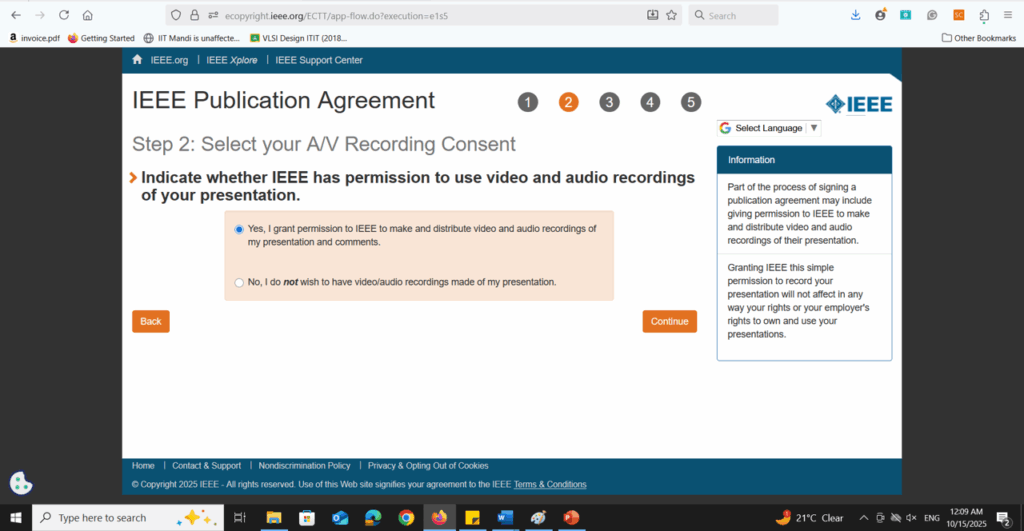Click the IEEE logo
Image resolution: width=1024 pixels, height=531 pixels.
pyautogui.click(x=858, y=104)
